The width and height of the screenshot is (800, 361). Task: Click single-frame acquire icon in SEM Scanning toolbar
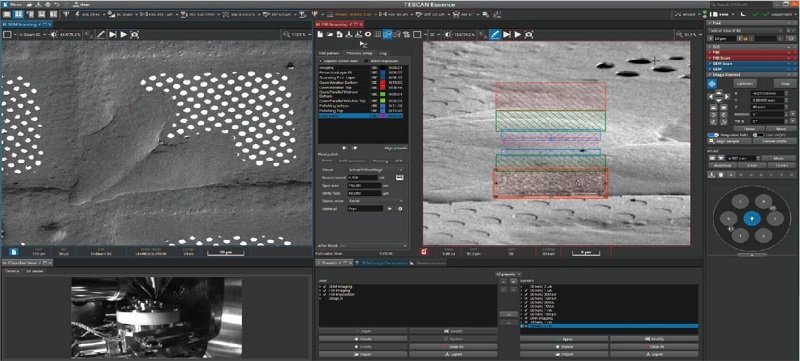[135, 35]
